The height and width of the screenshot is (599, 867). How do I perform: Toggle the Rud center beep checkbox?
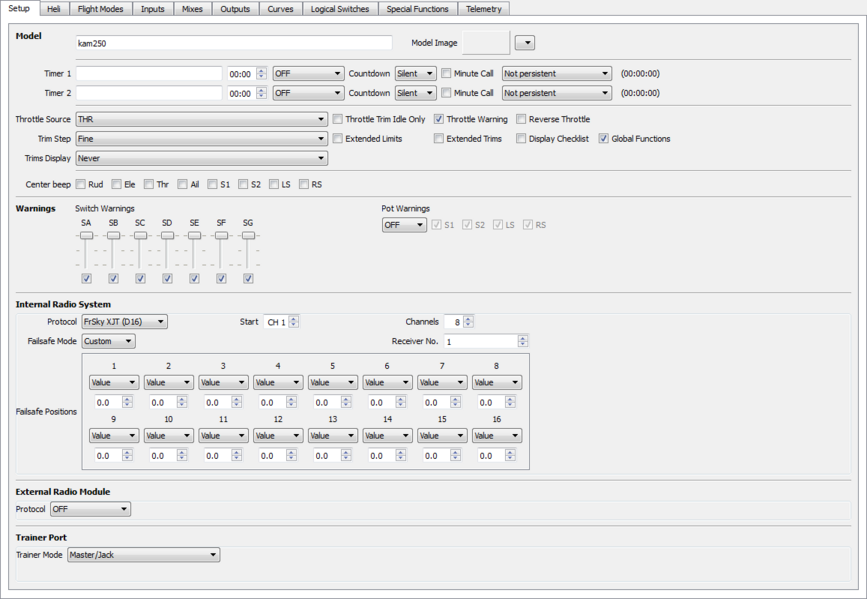81,185
